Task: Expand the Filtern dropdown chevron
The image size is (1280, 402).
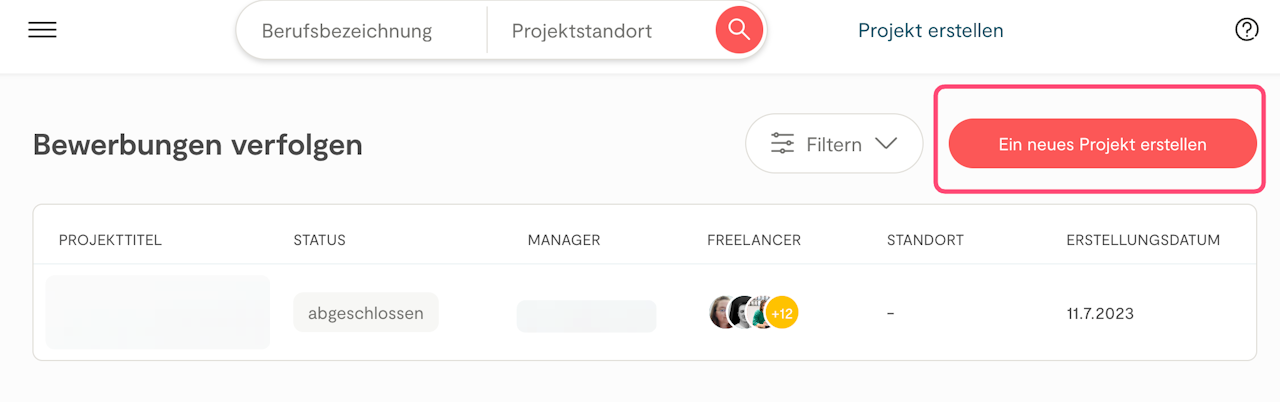Action: click(x=886, y=144)
